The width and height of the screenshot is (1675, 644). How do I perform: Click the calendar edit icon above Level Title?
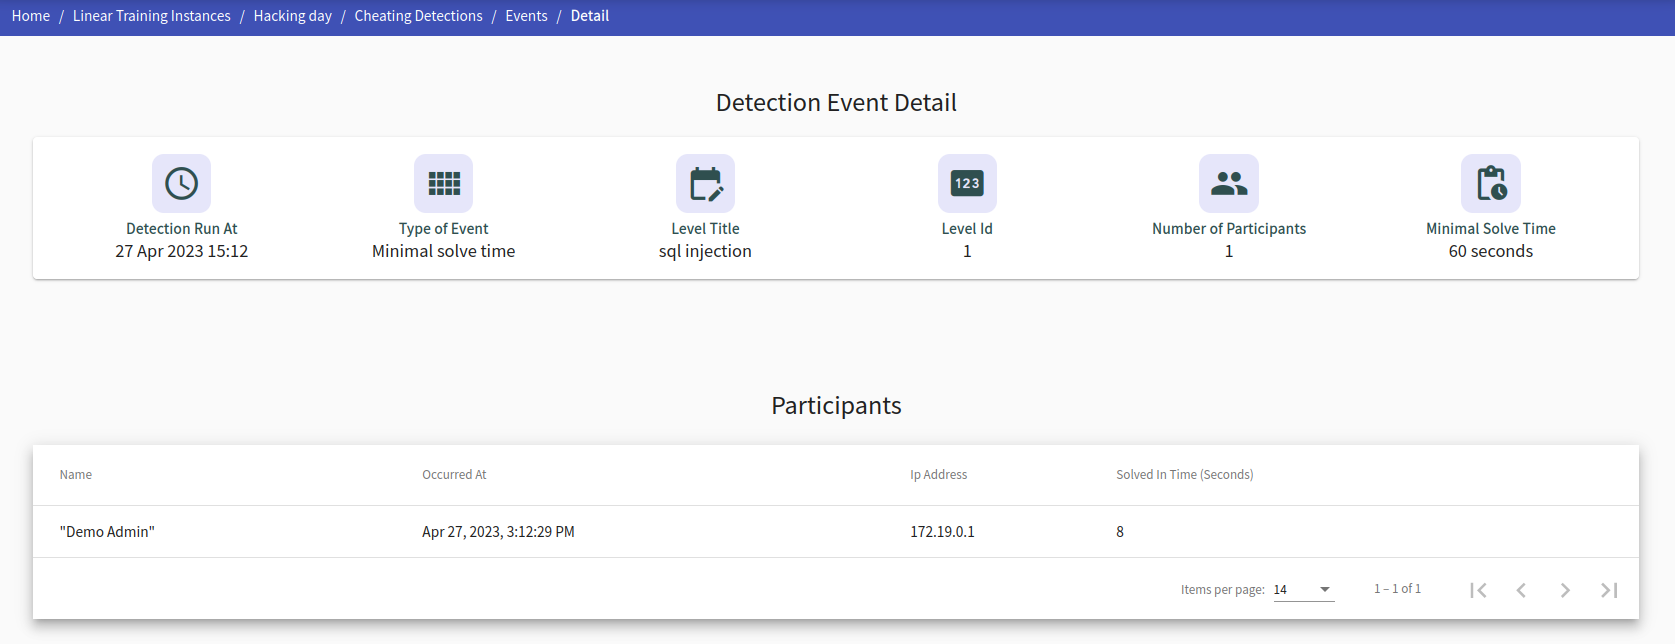pos(705,183)
